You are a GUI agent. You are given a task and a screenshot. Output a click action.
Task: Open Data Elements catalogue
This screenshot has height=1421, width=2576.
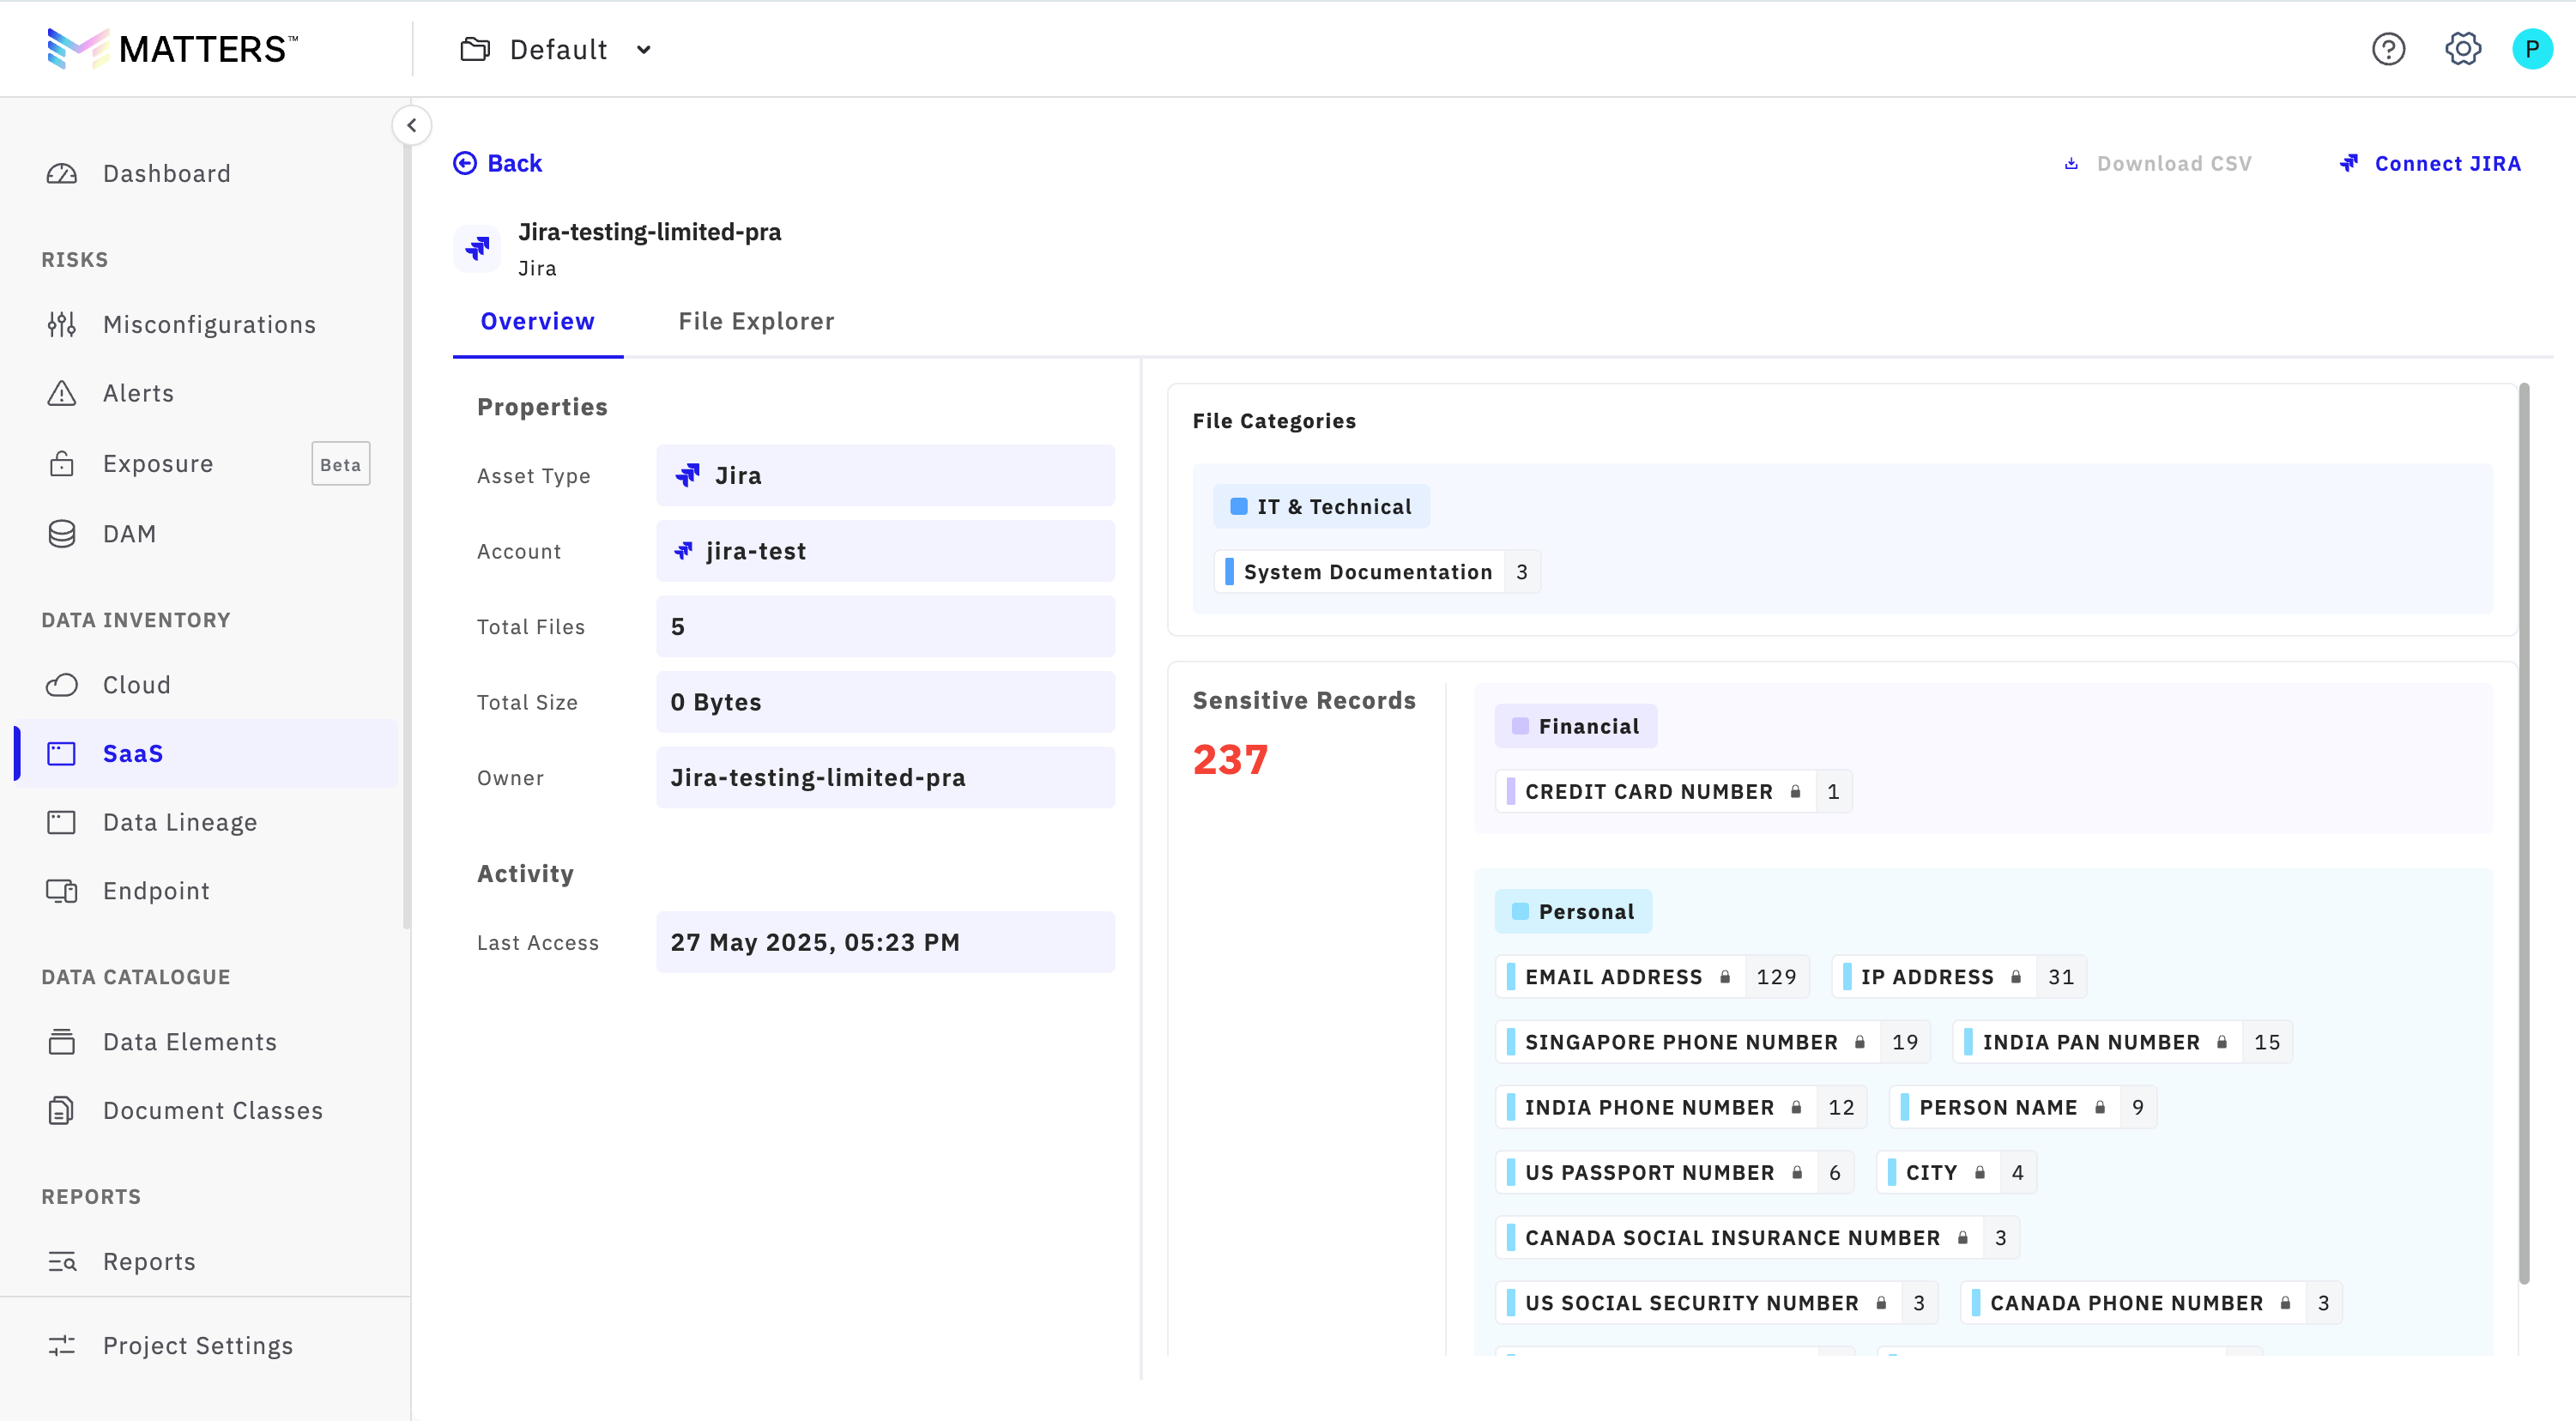click(x=206, y=1042)
